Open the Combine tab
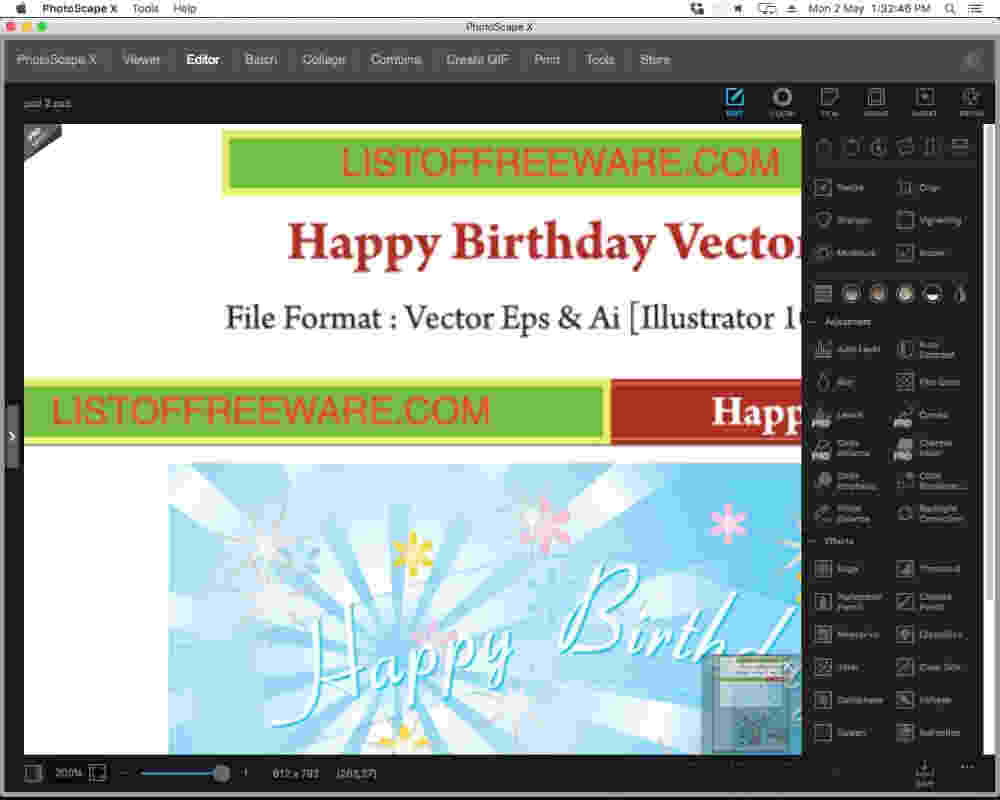1000x800 pixels. tap(396, 60)
